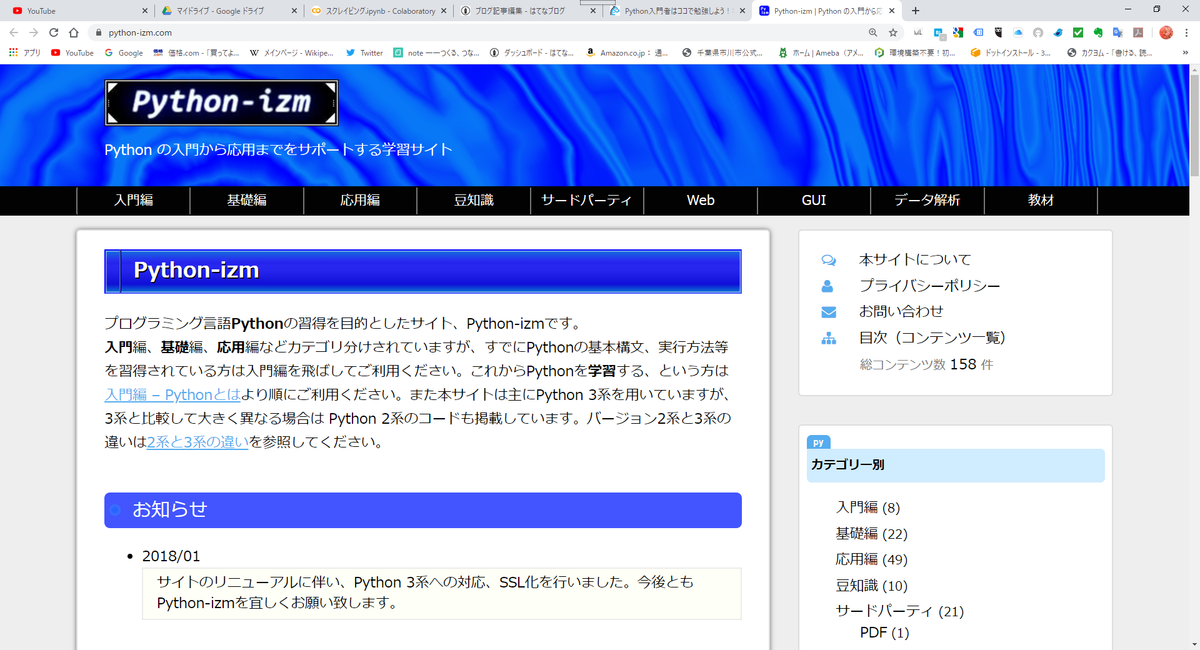The width and height of the screenshot is (1200, 650).
Task: Open the Twitter bookmark
Action: tap(364, 52)
